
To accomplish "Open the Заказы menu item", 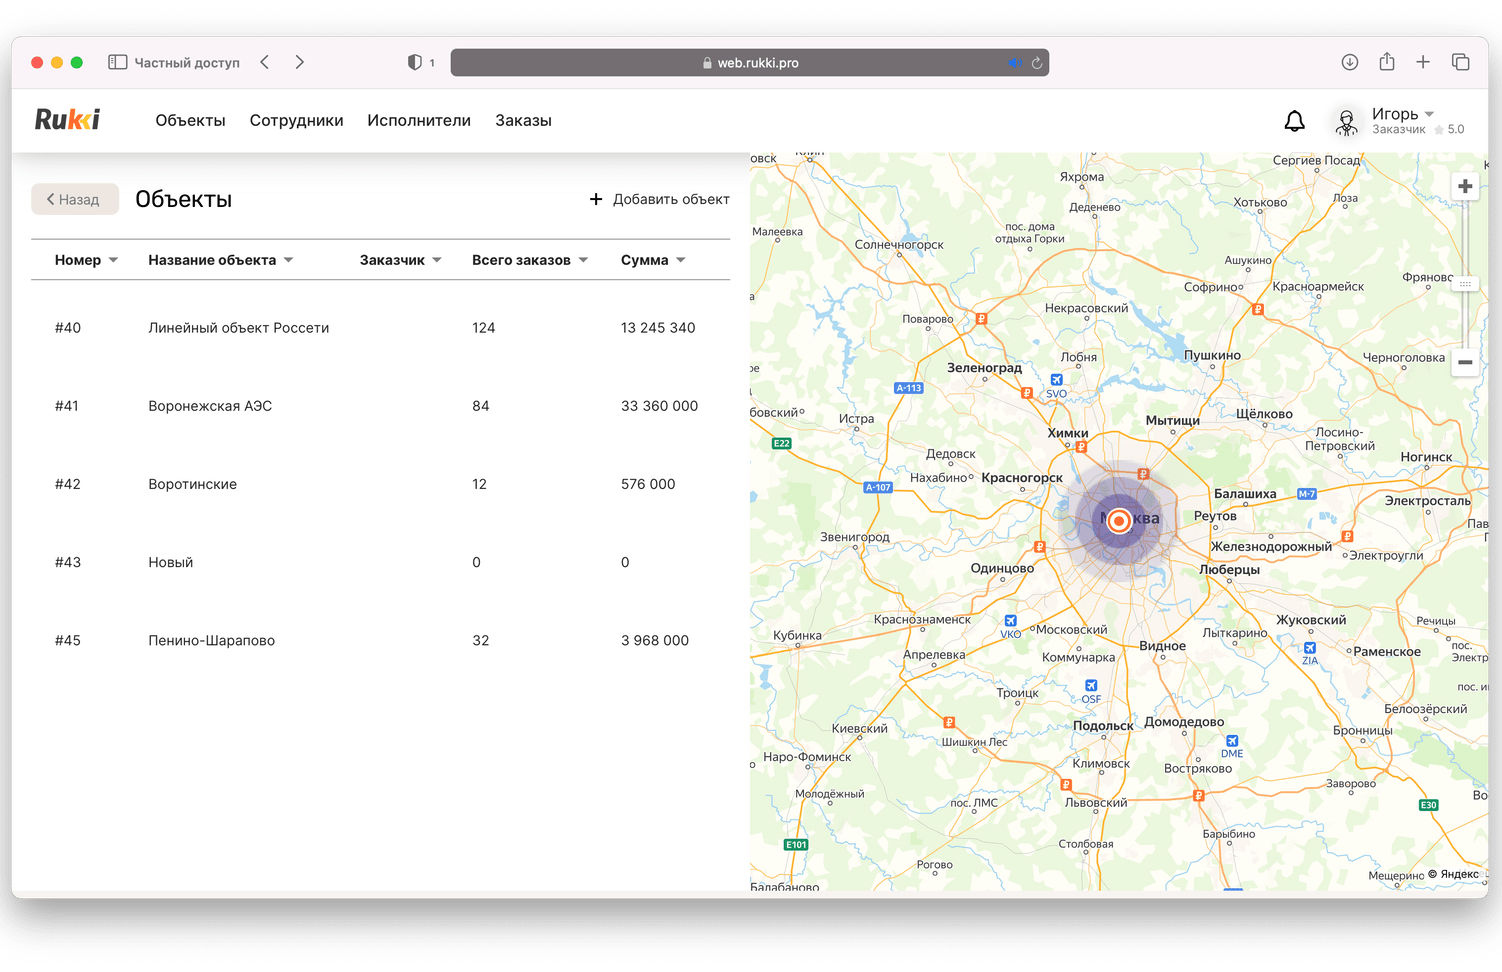I will [x=523, y=120].
